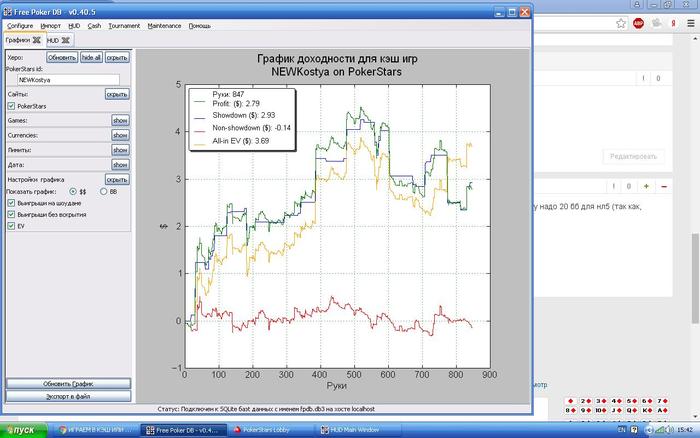Click the Ace of diamonds card icon

662,410
